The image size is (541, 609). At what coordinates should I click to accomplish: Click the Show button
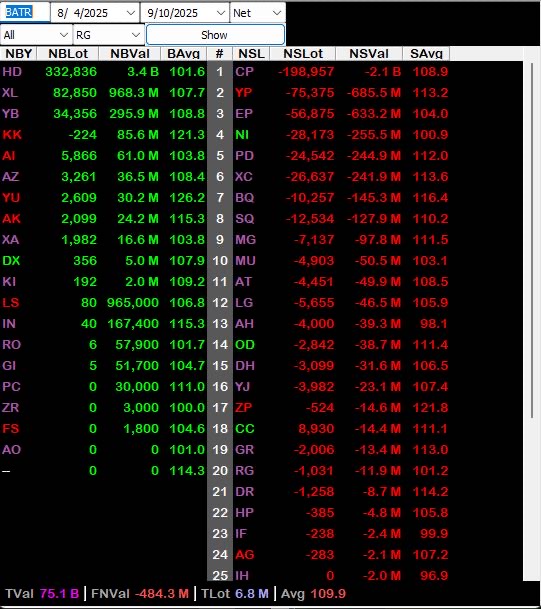pos(215,35)
